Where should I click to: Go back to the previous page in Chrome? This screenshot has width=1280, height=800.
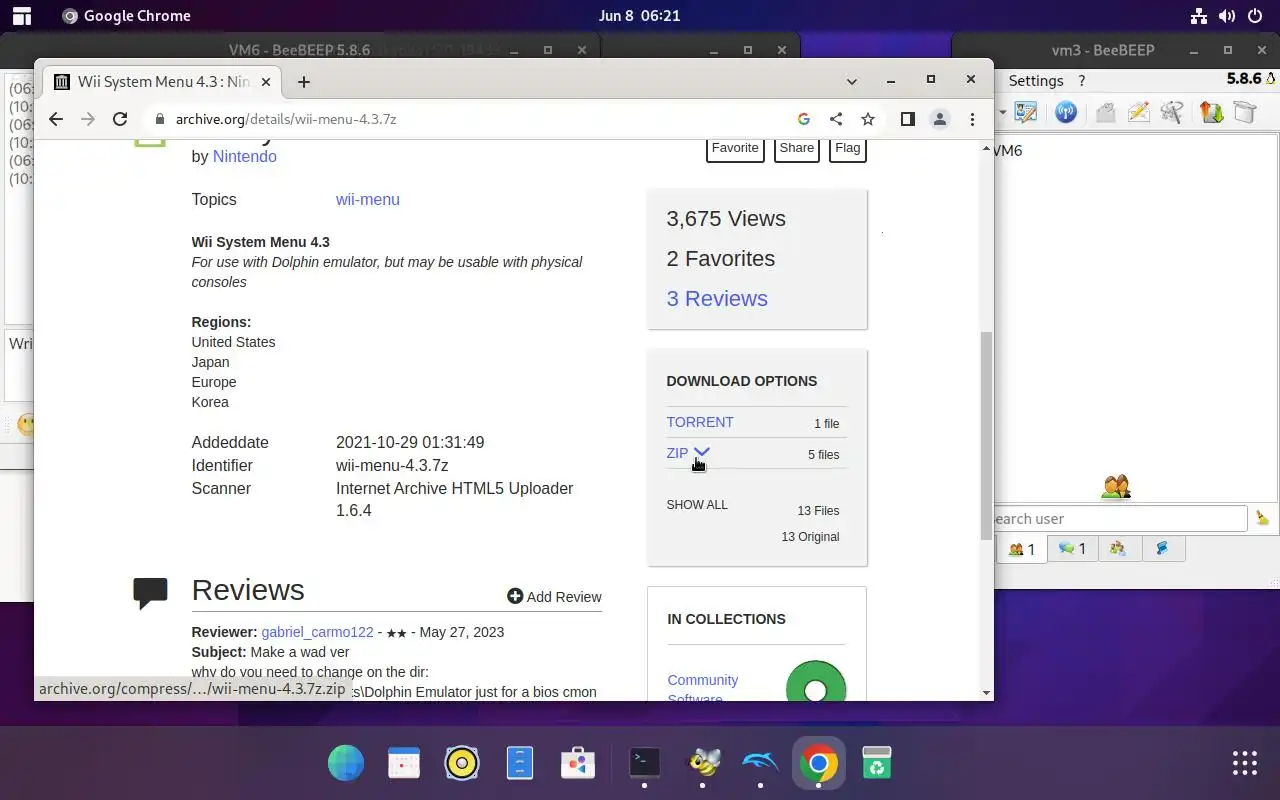coord(56,119)
